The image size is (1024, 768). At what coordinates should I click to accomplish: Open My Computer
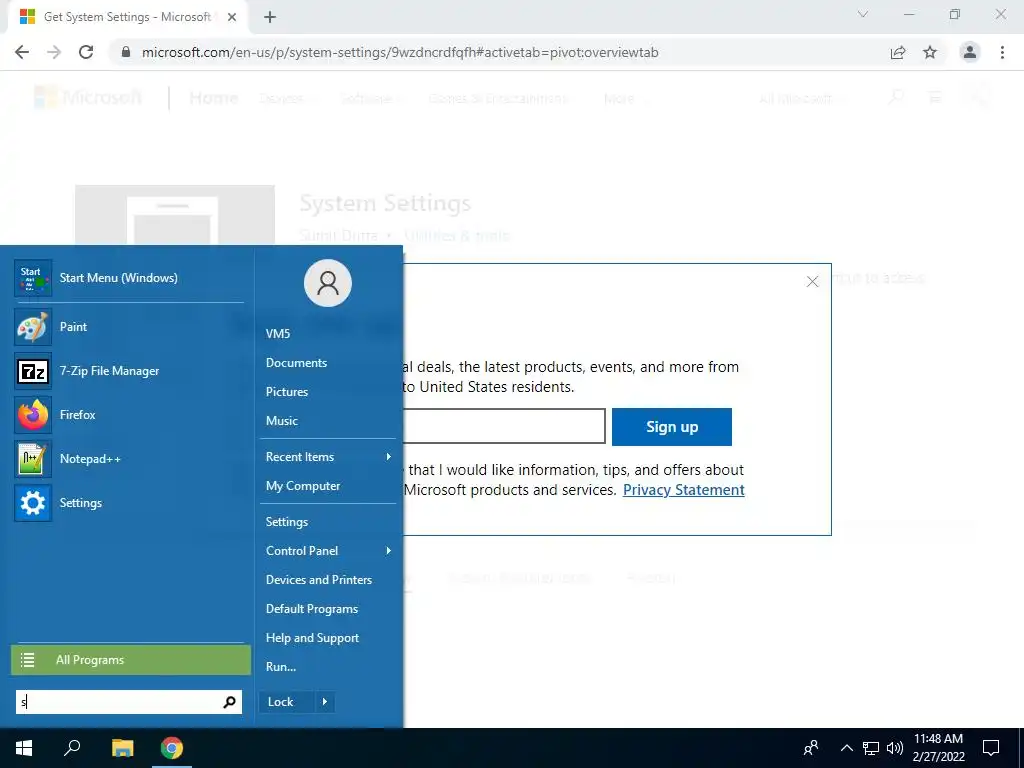click(x=302, y=486)
